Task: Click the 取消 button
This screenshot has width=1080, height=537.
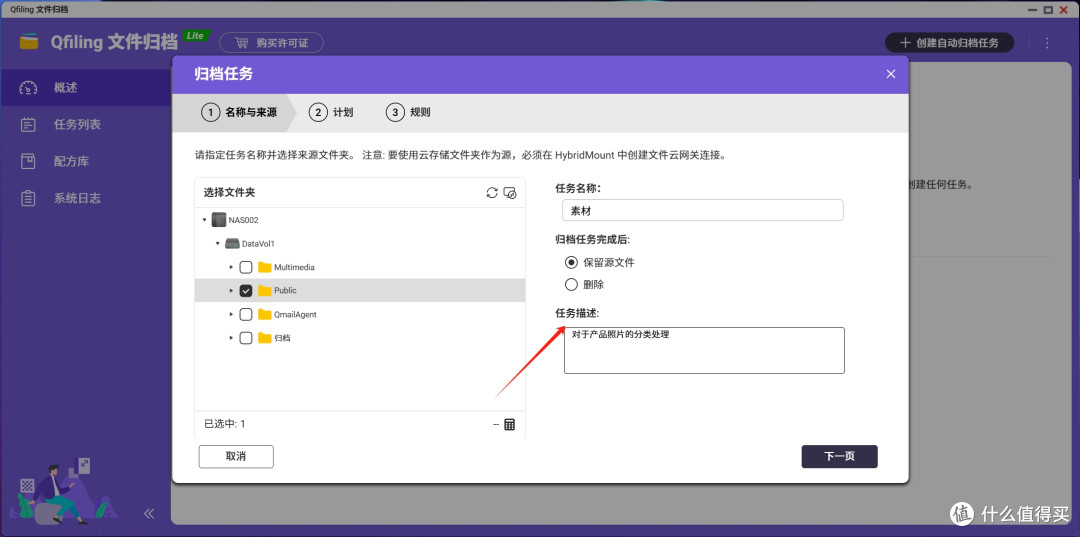Action: (236, 456)
